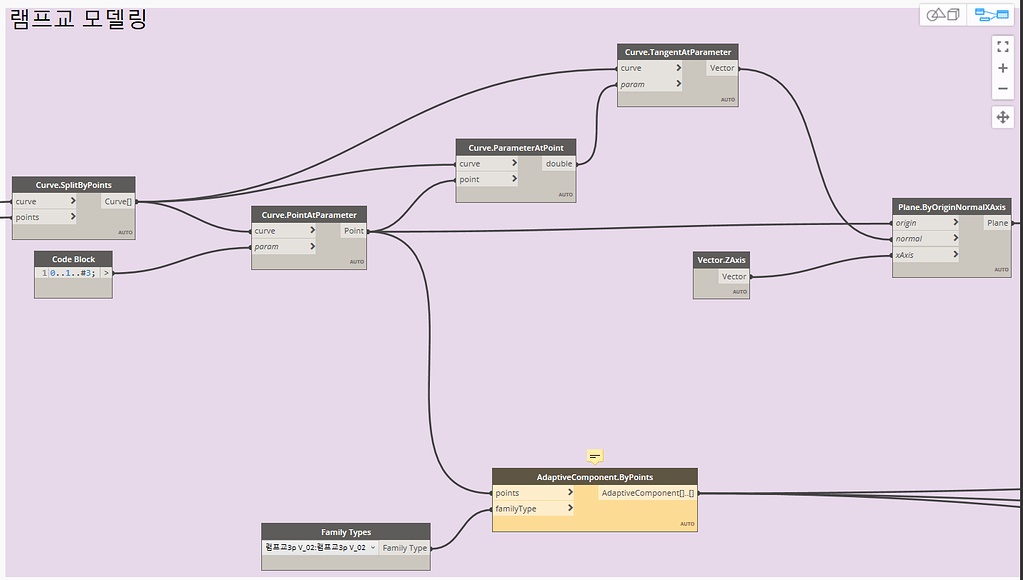This screenshot has width=1023, height=580.
Task: Open the note icon above AdaptiveComponent.ByPoints
Action: 594,457
